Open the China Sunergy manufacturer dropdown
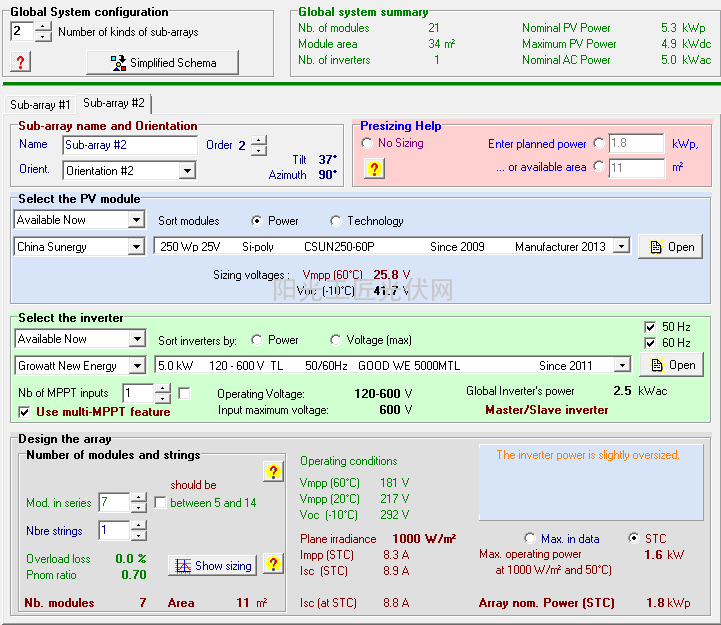Viewport: 721px width, 625px height. pyautogui.click(x=136, y=247)
